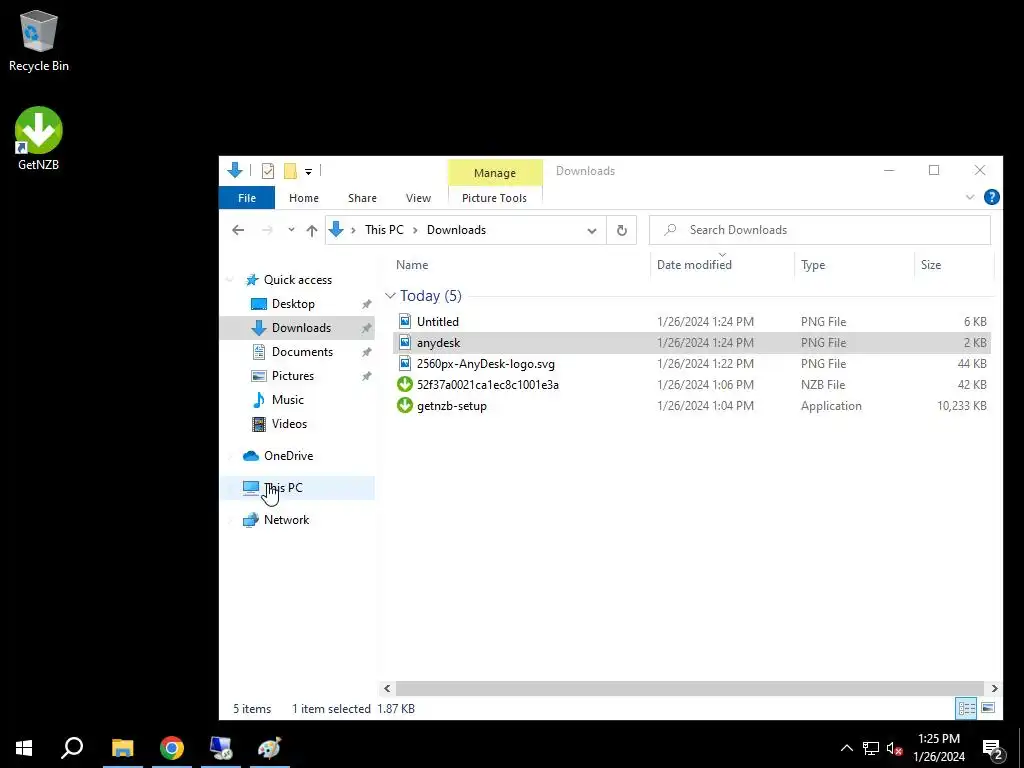
Task: Switch to the Share ribbon tab
Action: click(x=362, y=198)
